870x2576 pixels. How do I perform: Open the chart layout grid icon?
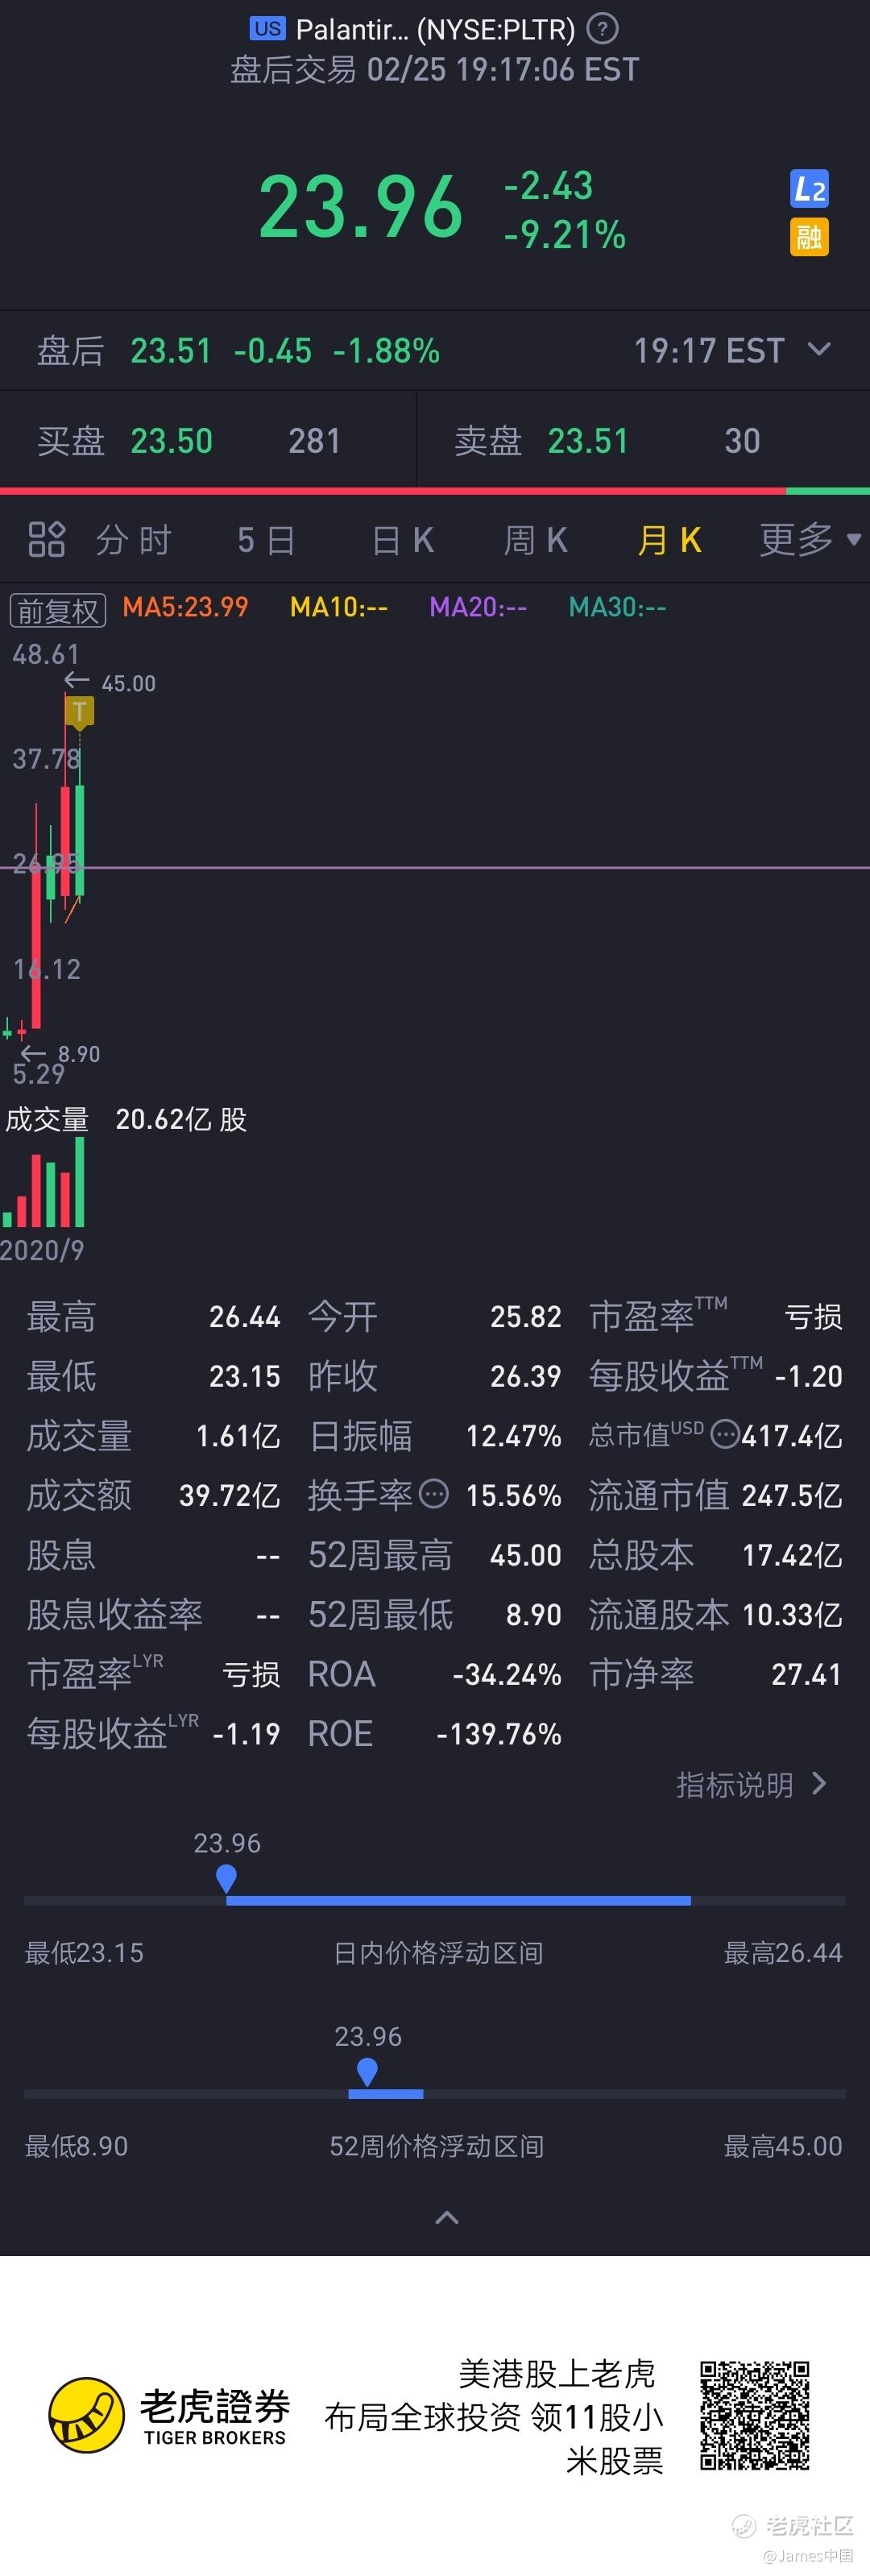click(46, 539)
